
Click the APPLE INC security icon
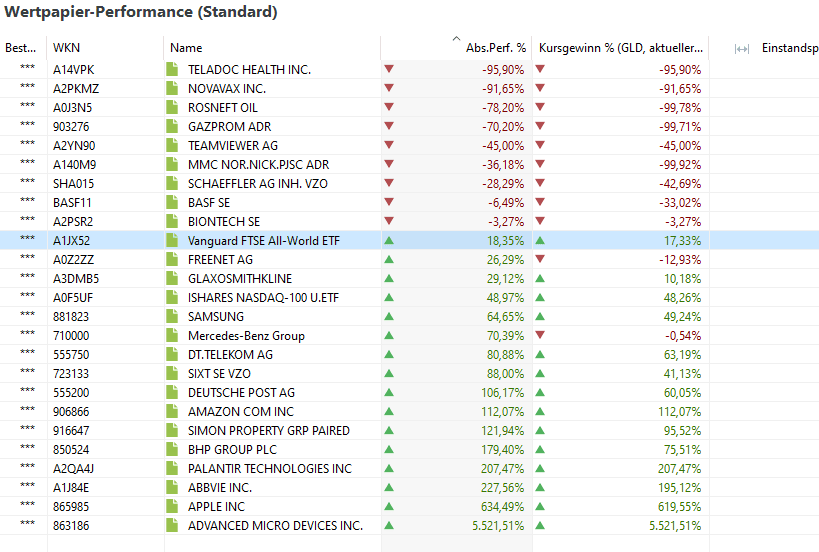172,507
